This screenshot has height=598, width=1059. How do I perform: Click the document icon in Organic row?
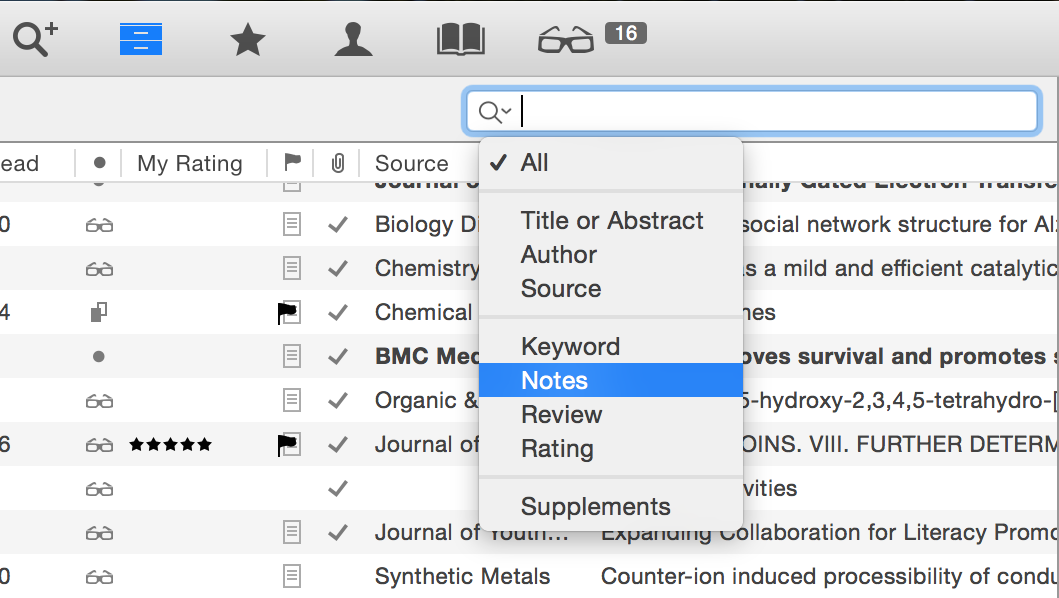292,400
